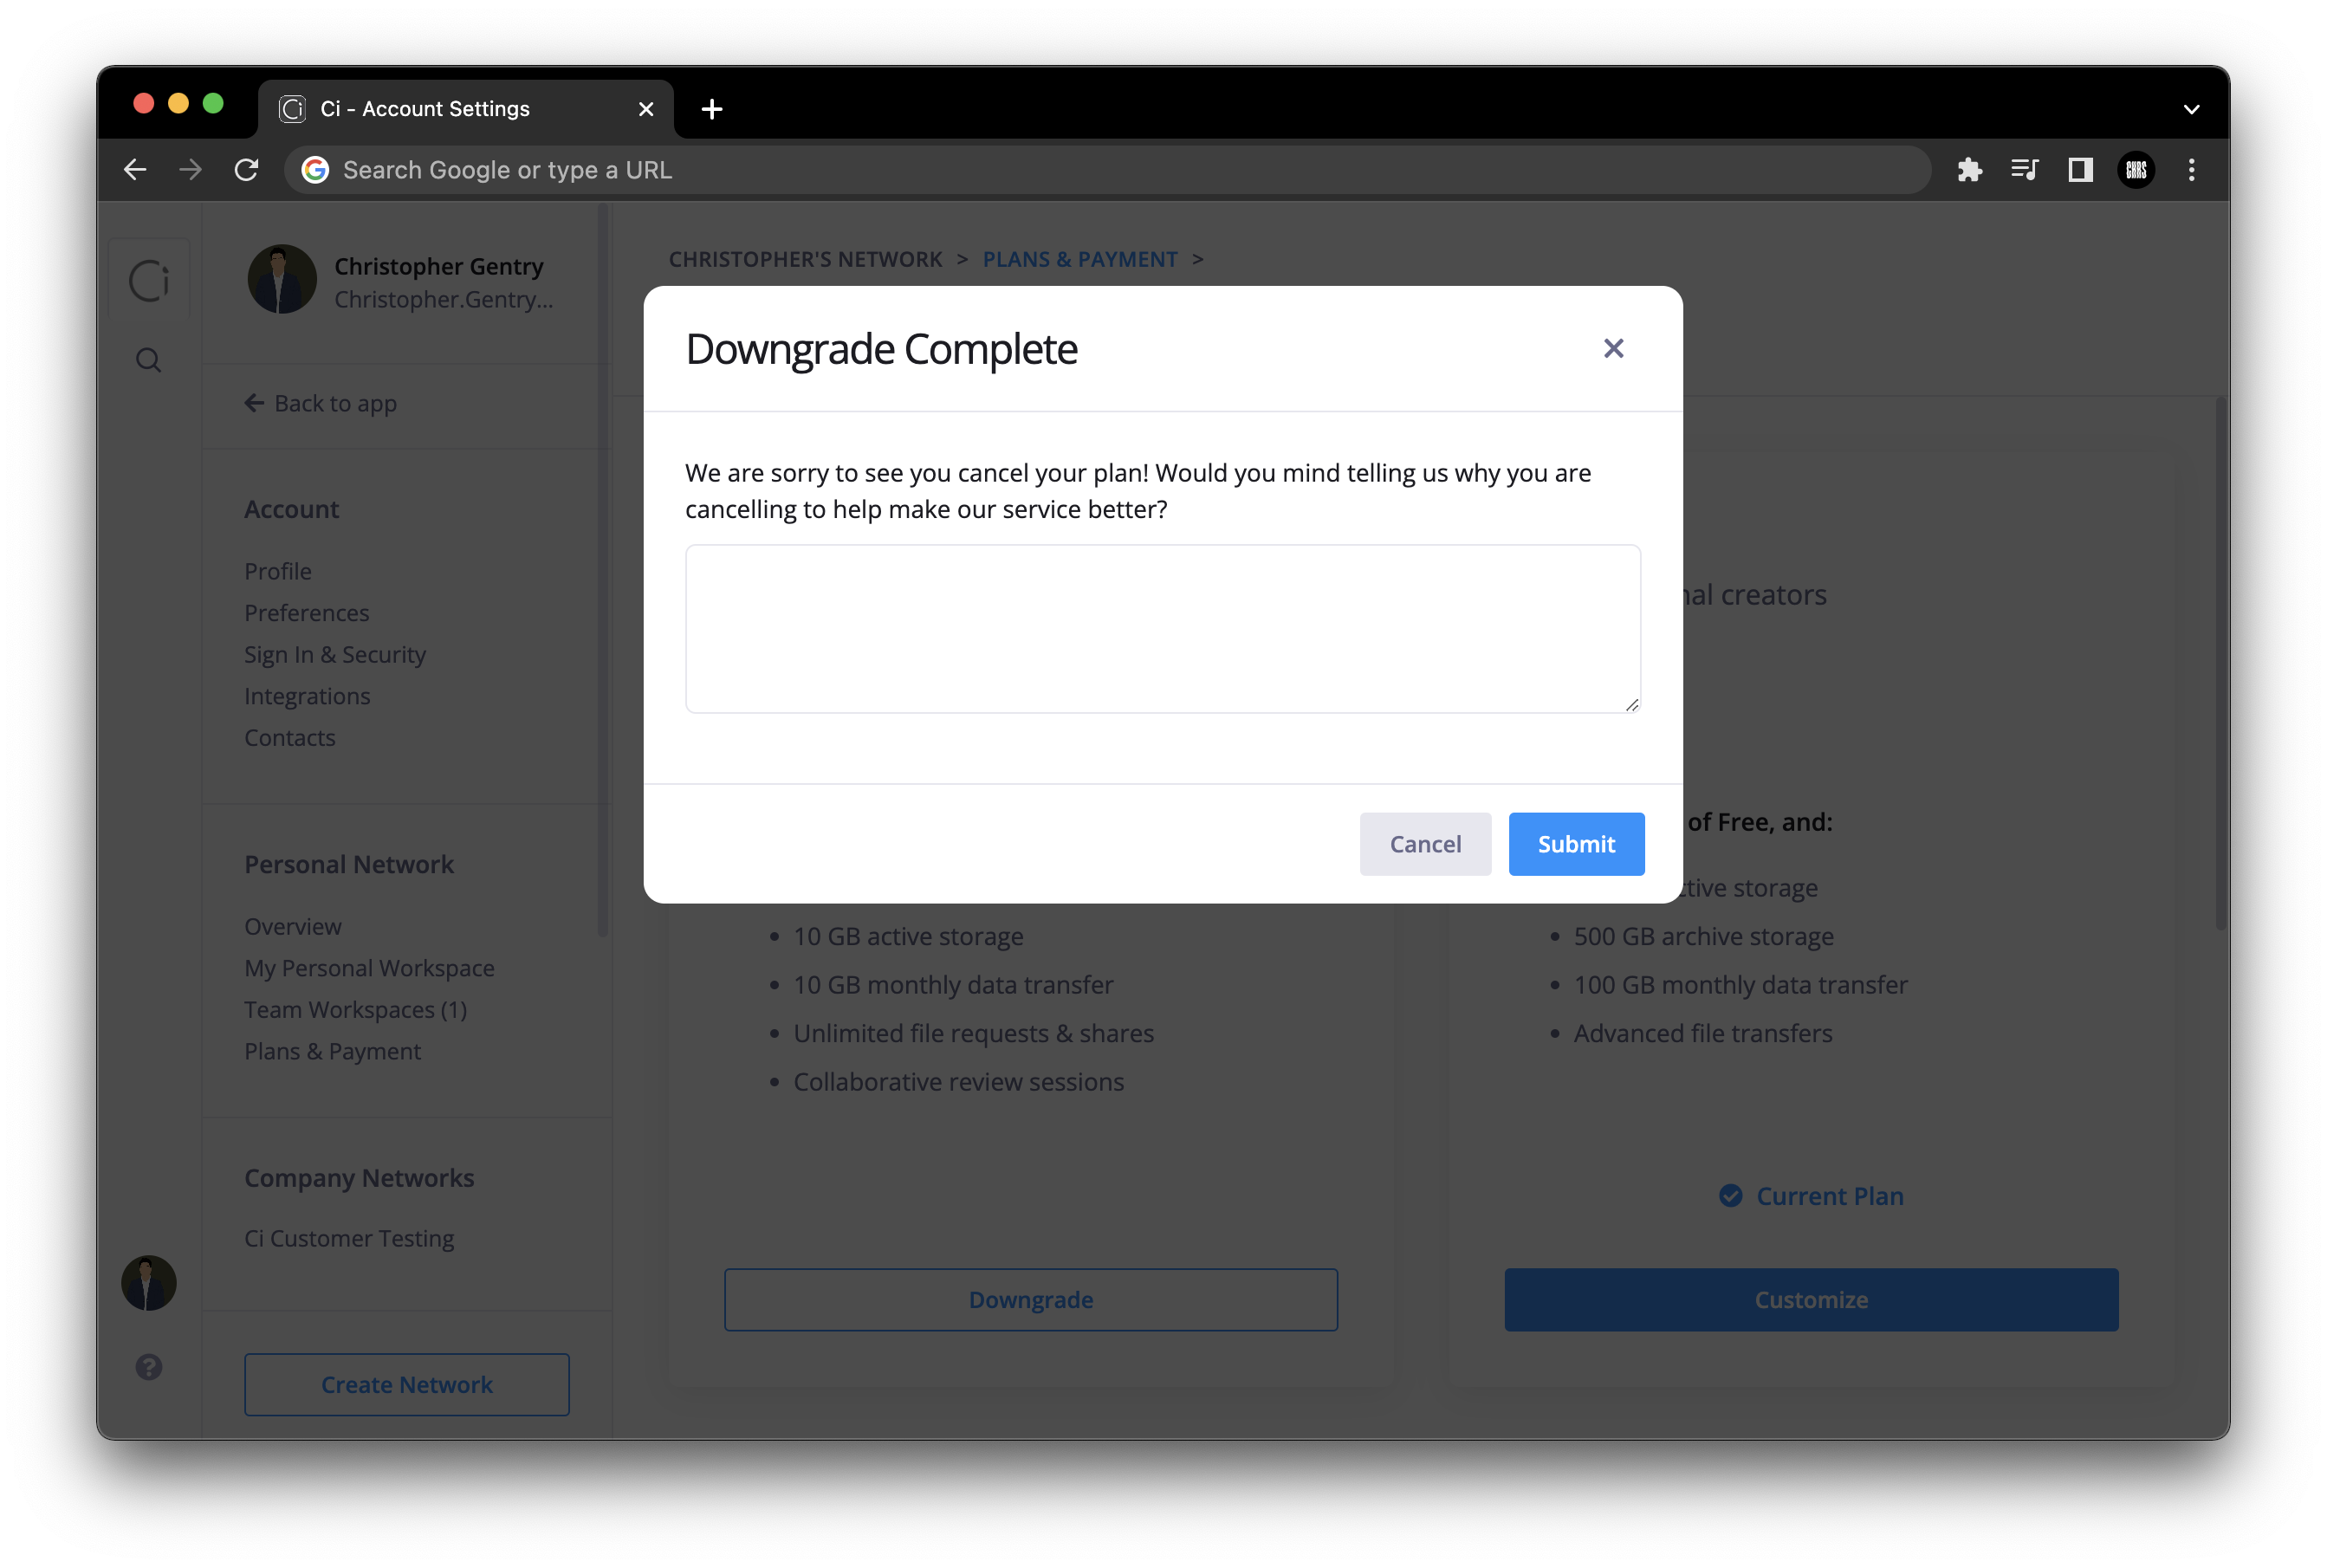Click the text area resize handle
The image size is (2327, 1568).
(1631, 704)
